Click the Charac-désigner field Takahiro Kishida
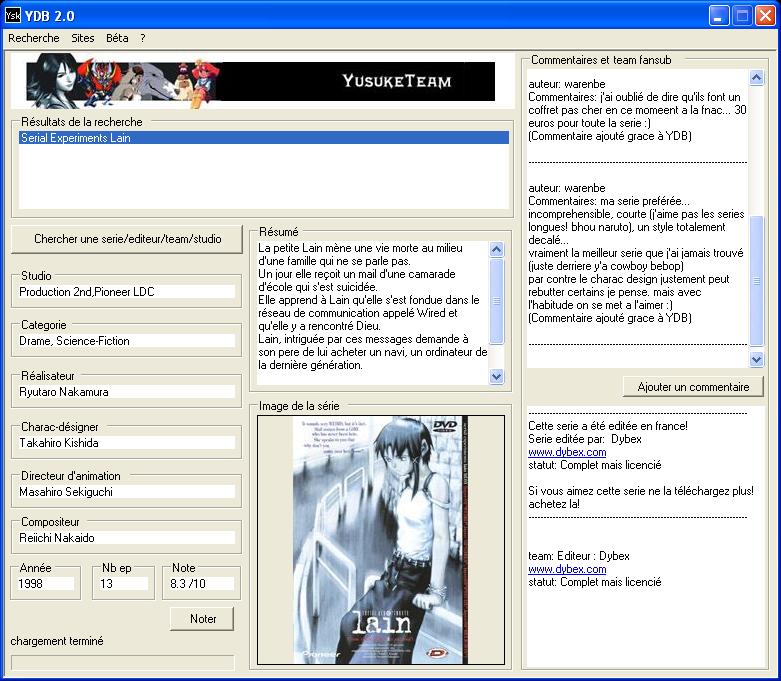The image size is (781, 681). click(127, 443)
